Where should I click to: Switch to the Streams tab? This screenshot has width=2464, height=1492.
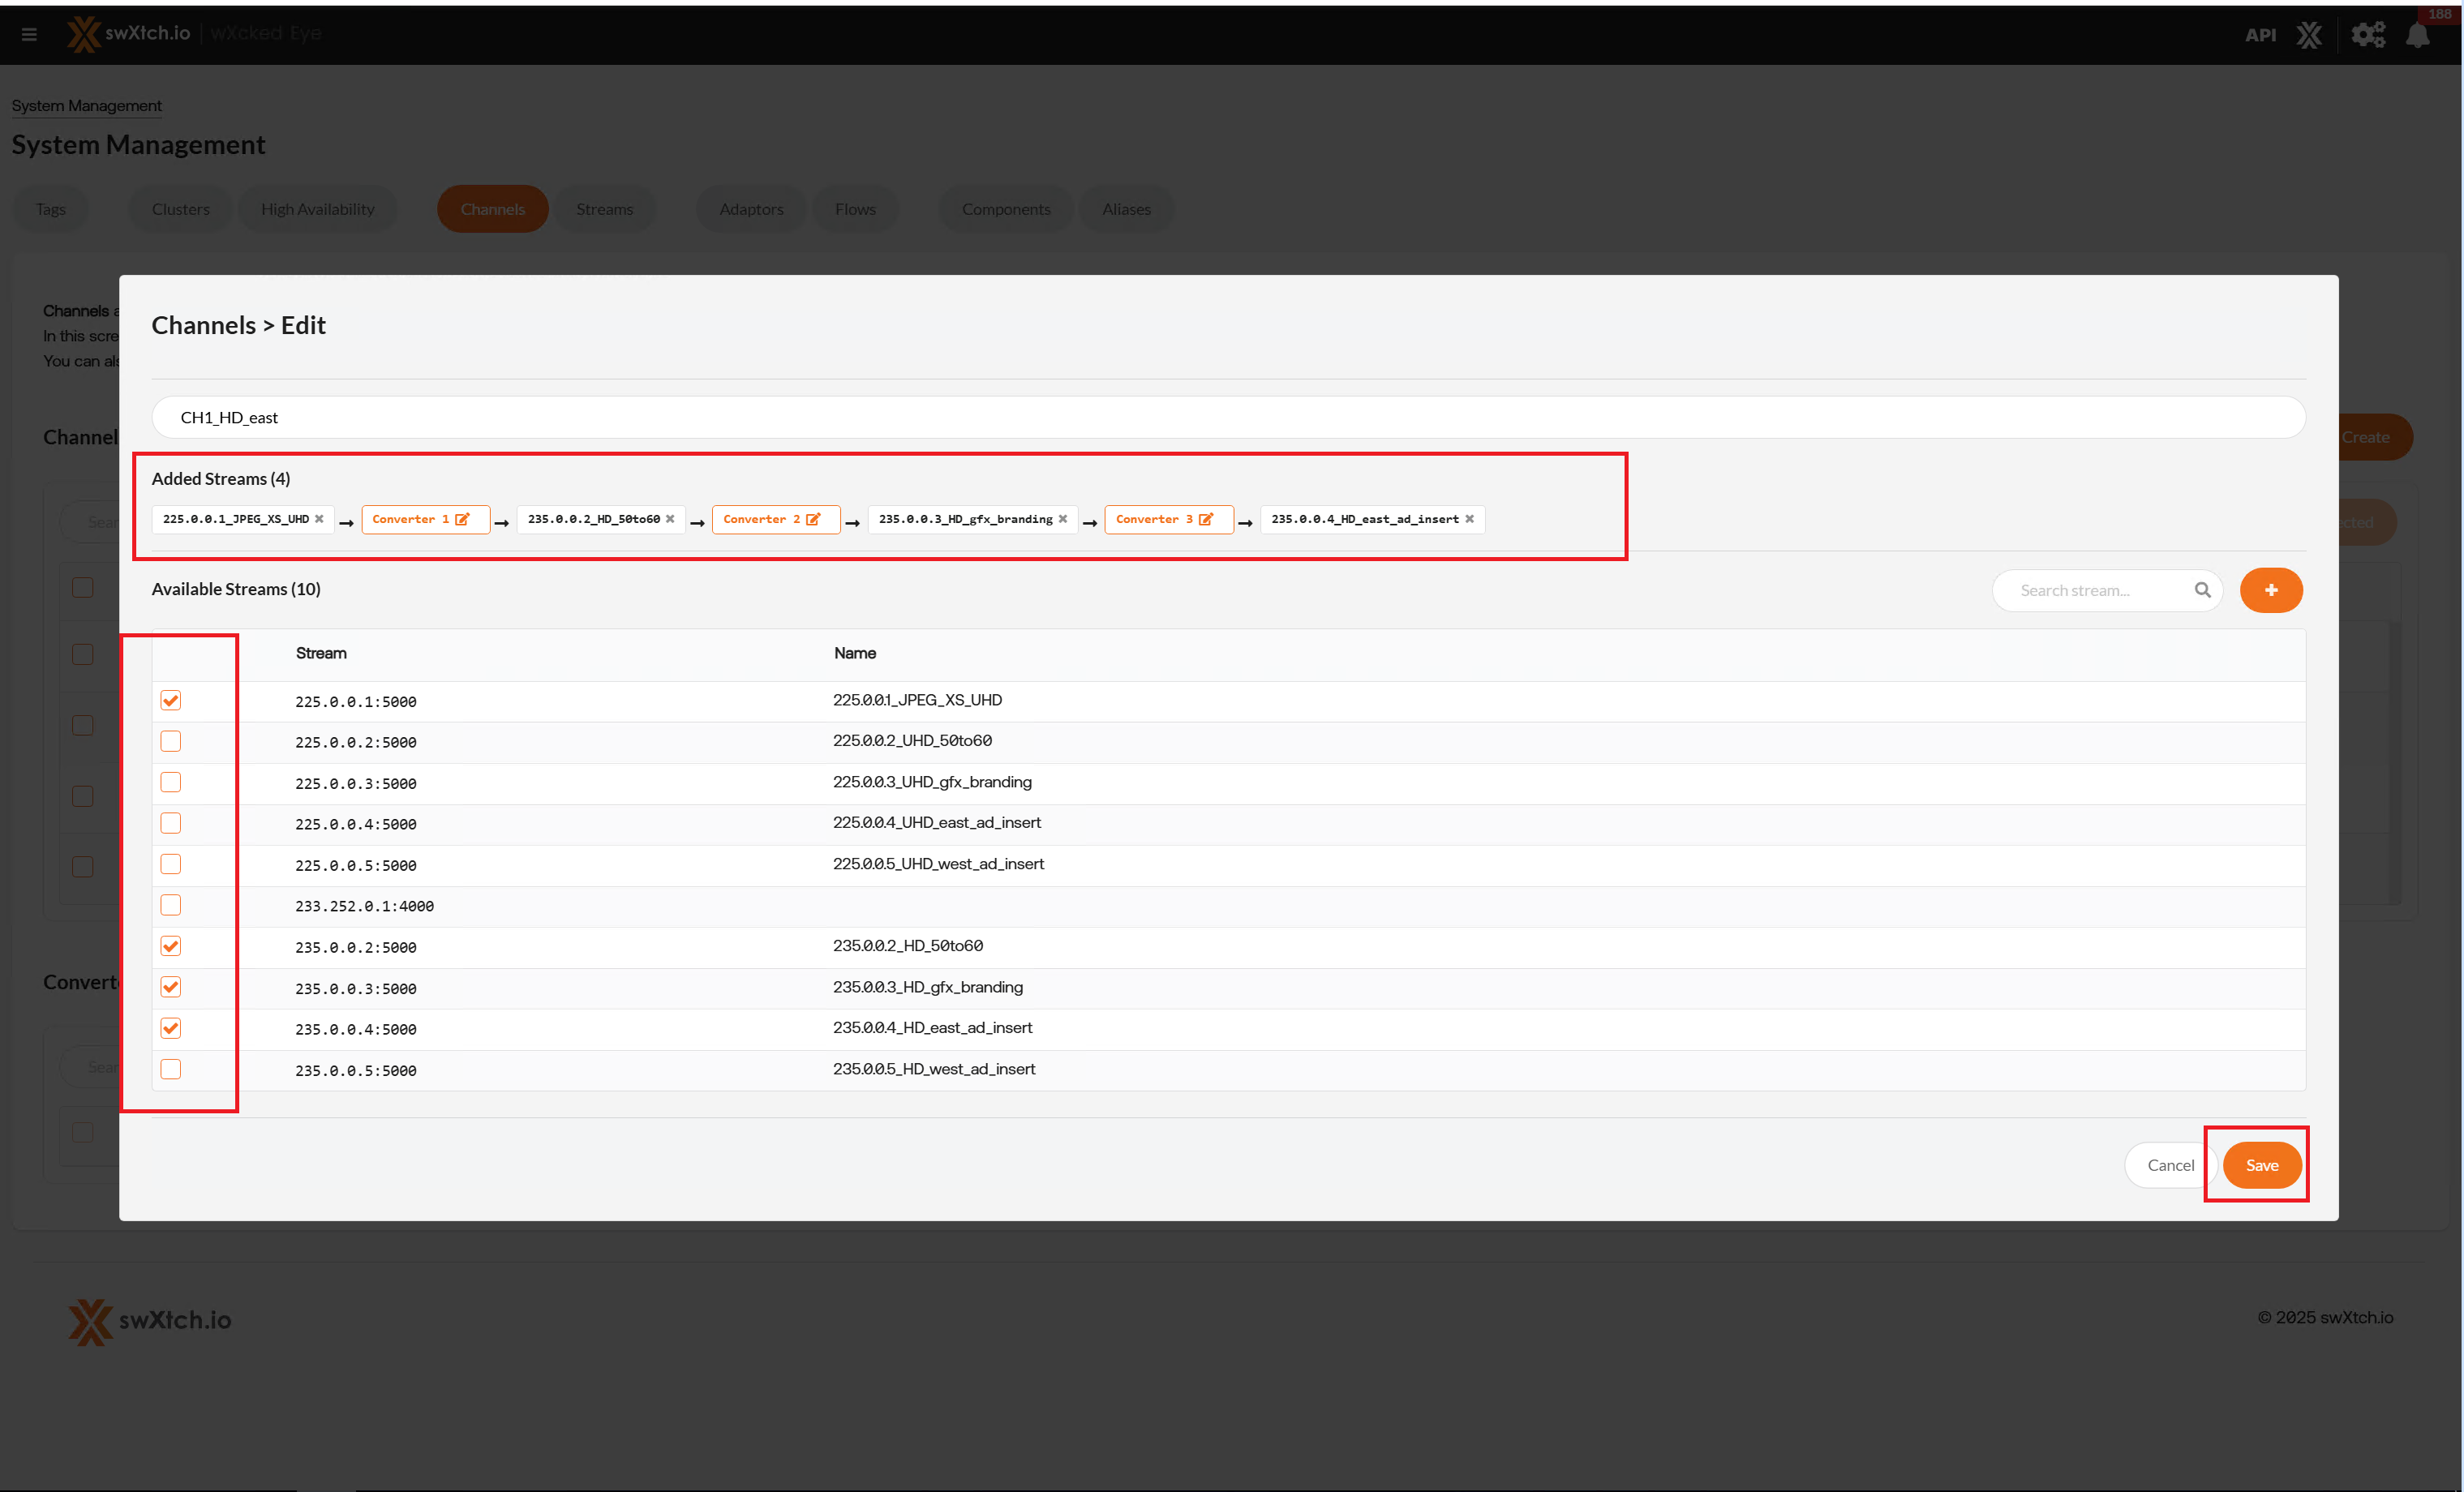pos(604,209)
